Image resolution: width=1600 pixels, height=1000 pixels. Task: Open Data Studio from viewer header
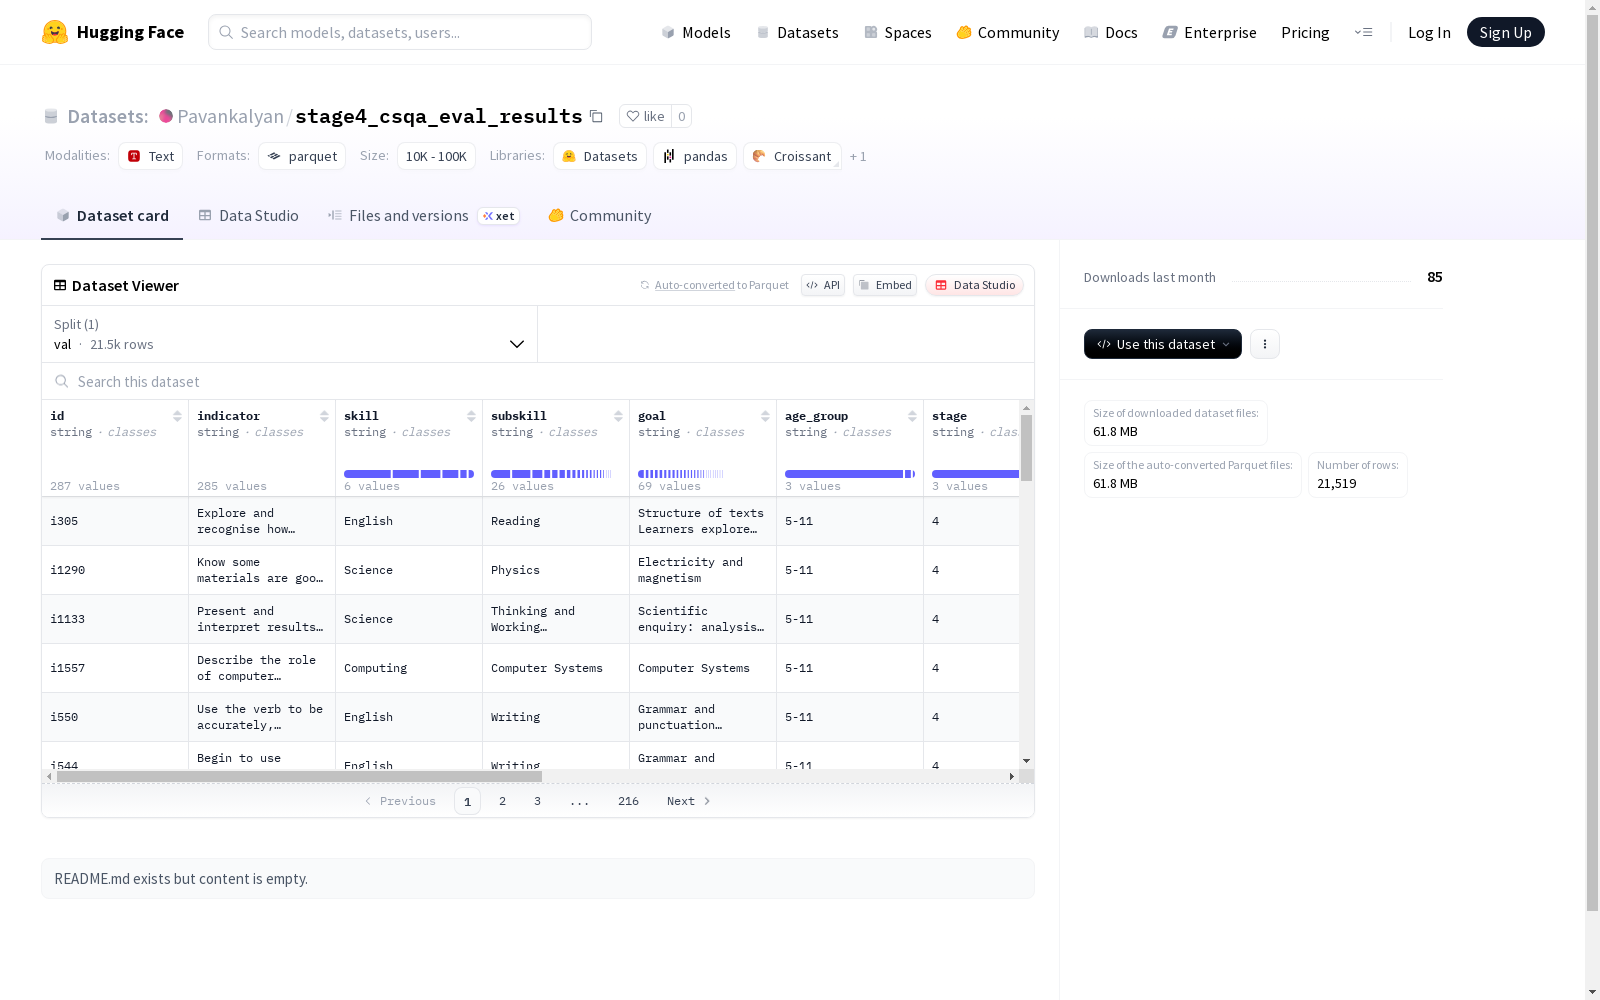tap(975, 285)
